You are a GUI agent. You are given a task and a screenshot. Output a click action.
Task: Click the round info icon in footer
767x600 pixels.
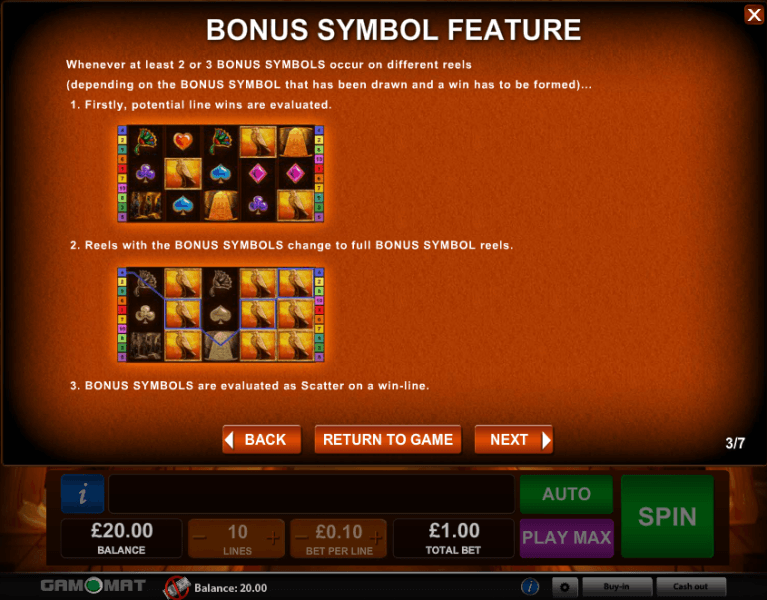click(530, 586)
